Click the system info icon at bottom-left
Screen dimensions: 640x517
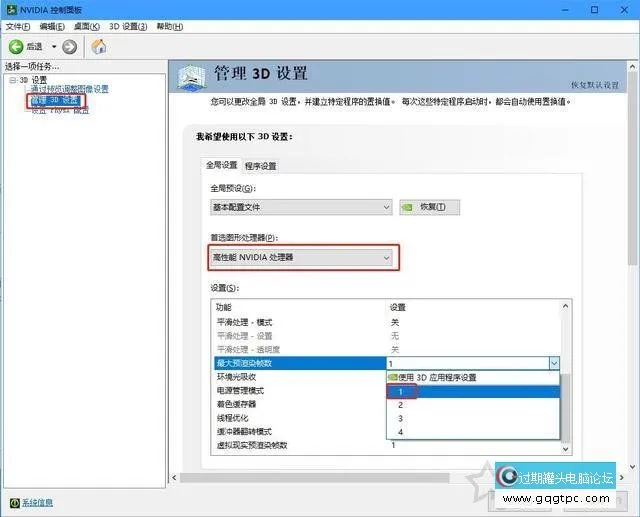pyautogui.click(x=15, y=503)
